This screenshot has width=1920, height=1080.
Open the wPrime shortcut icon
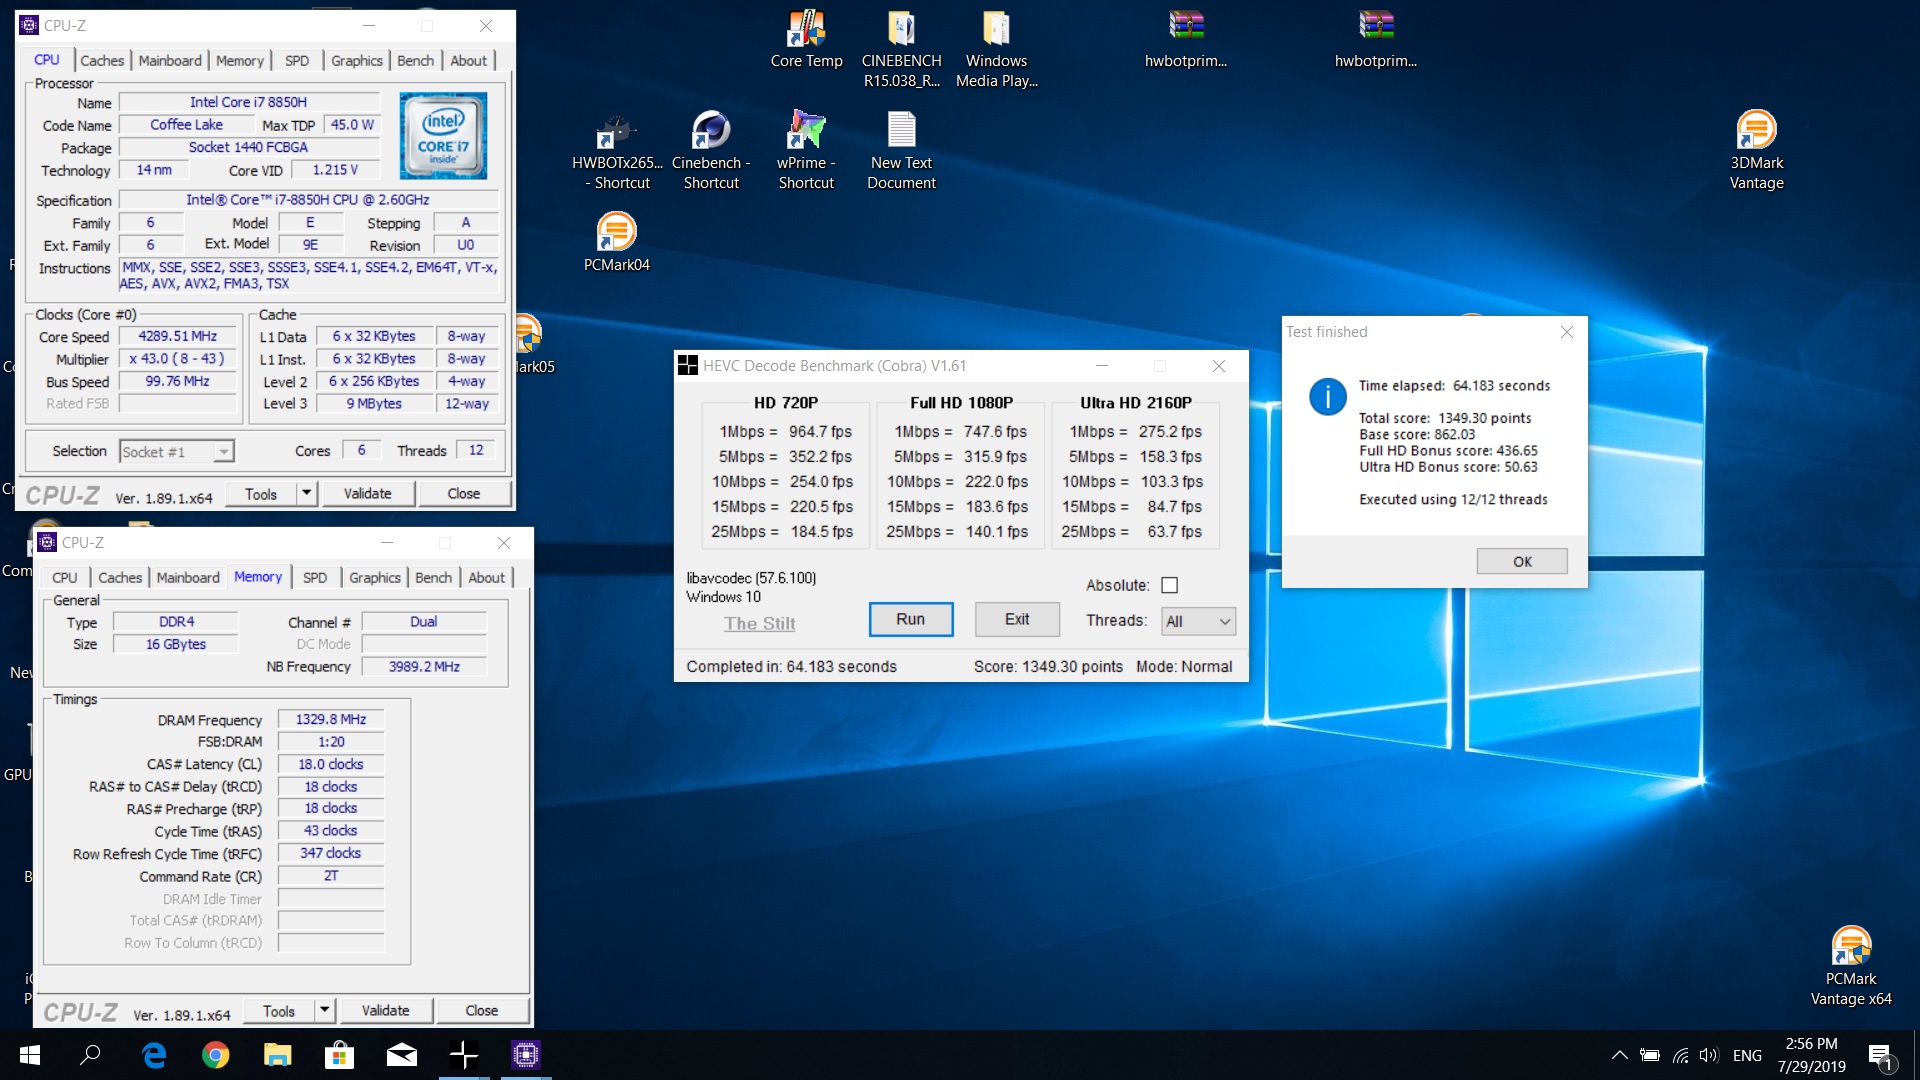(806, 152)
